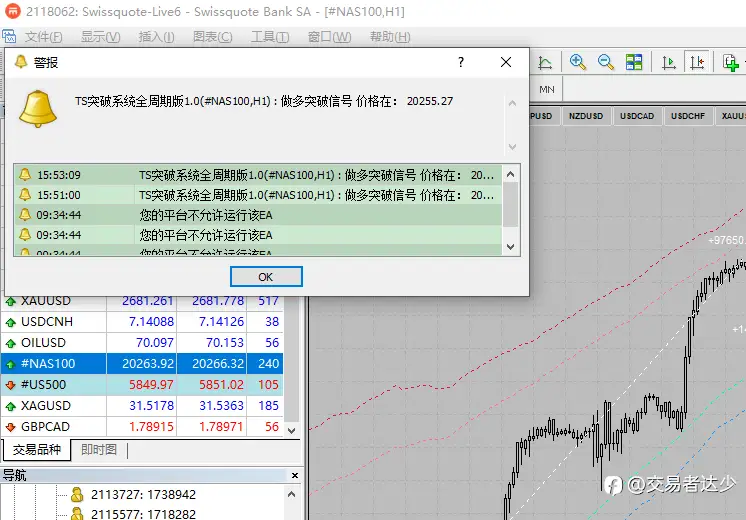Viewport: 746px width, 520px height.
Task: Click the zoom in magnifier icon
Action: (578, 62)
